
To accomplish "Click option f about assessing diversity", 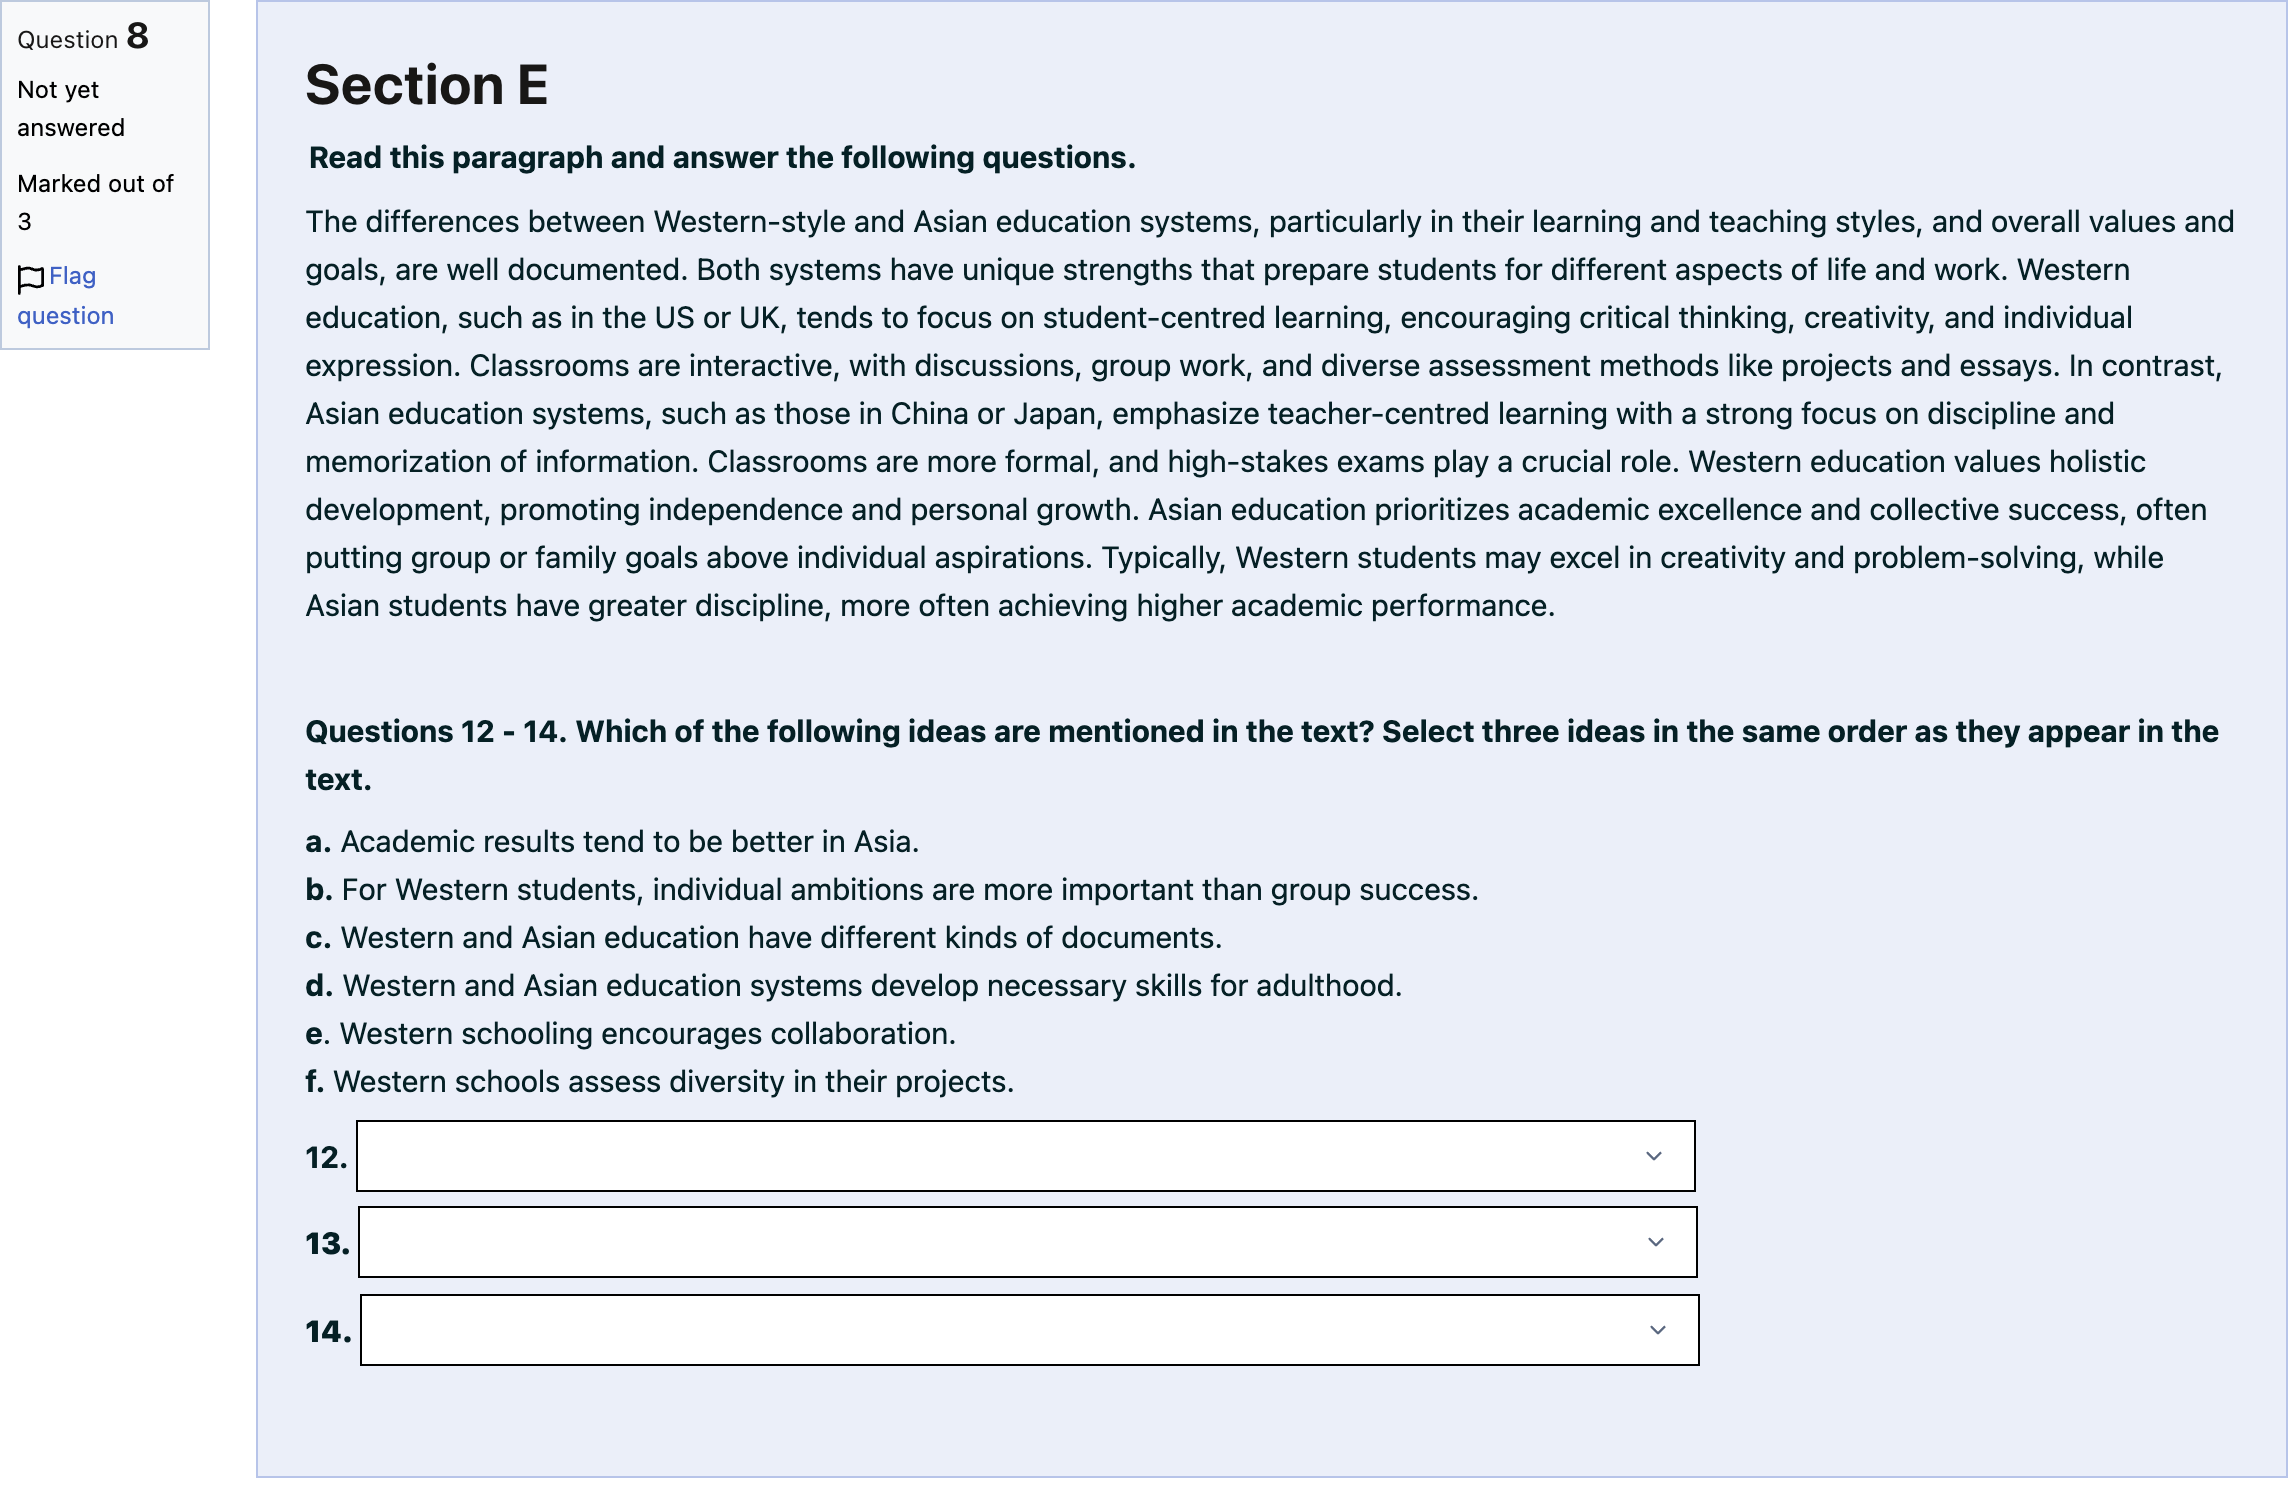I will (x=660, y=1082).
